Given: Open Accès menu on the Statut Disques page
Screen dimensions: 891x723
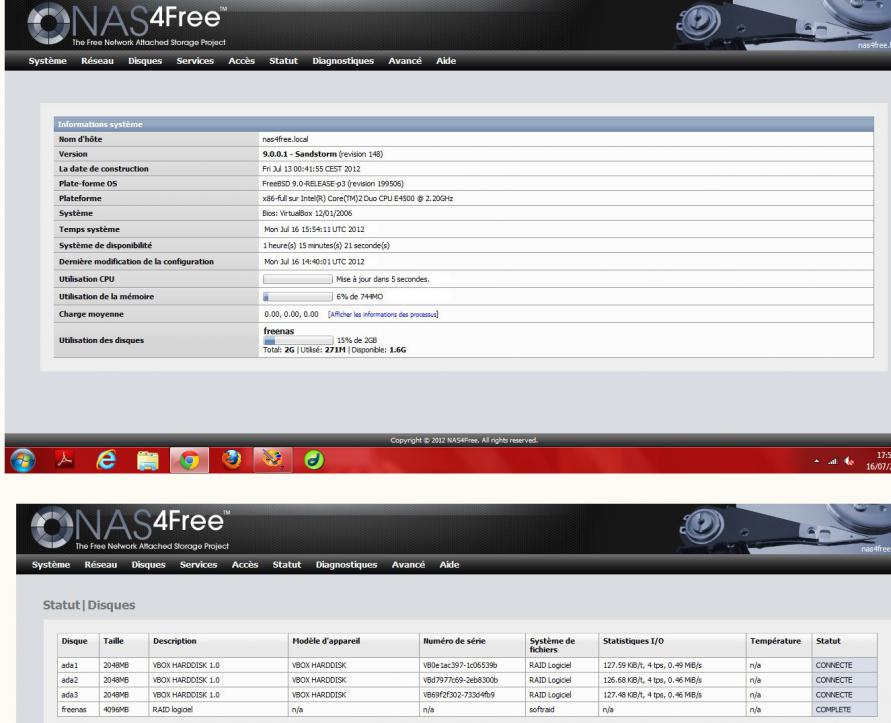Looking at the screenshot, I should tap(245, 564).
